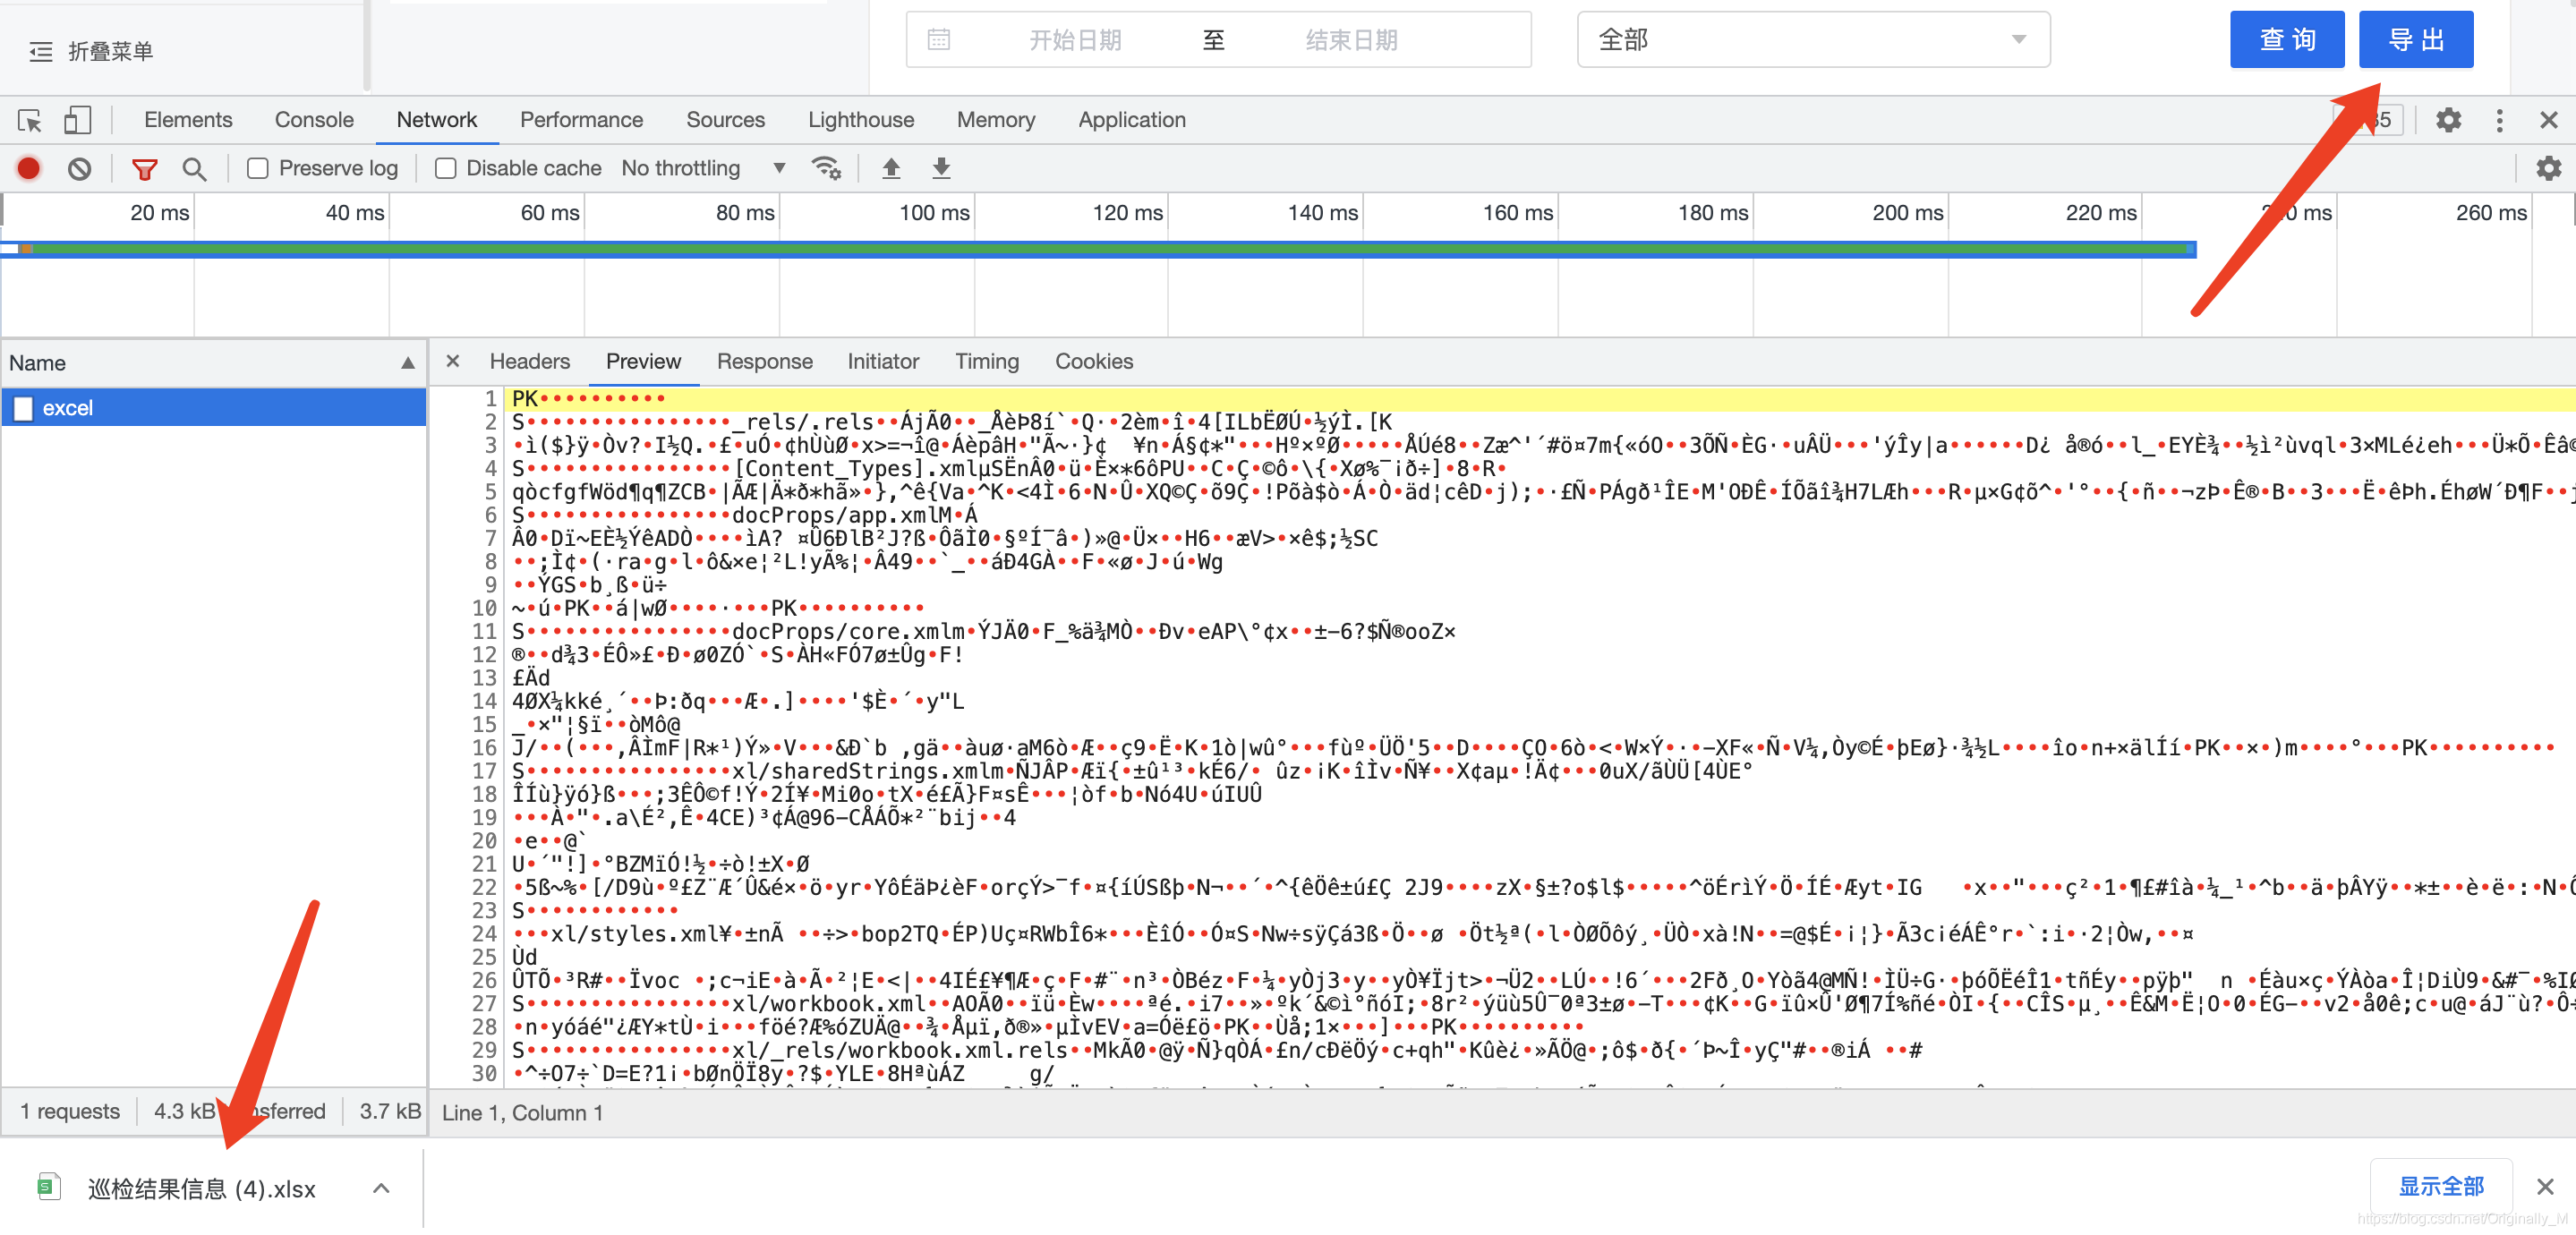Click the 100 ms timeline marker

[934, 213]
